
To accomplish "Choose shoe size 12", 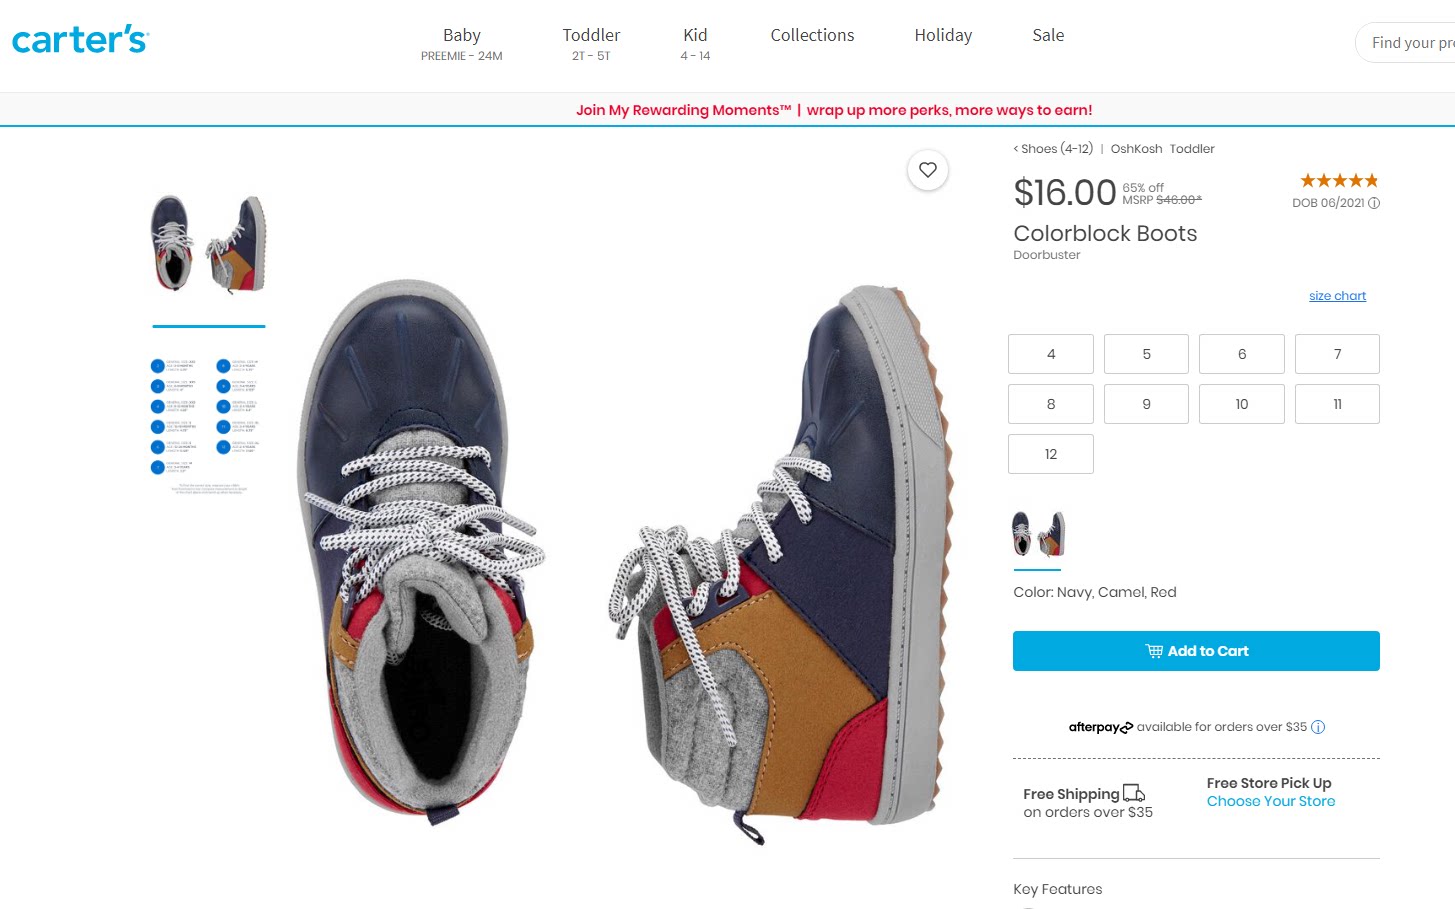I will [x=1050, y=454].
